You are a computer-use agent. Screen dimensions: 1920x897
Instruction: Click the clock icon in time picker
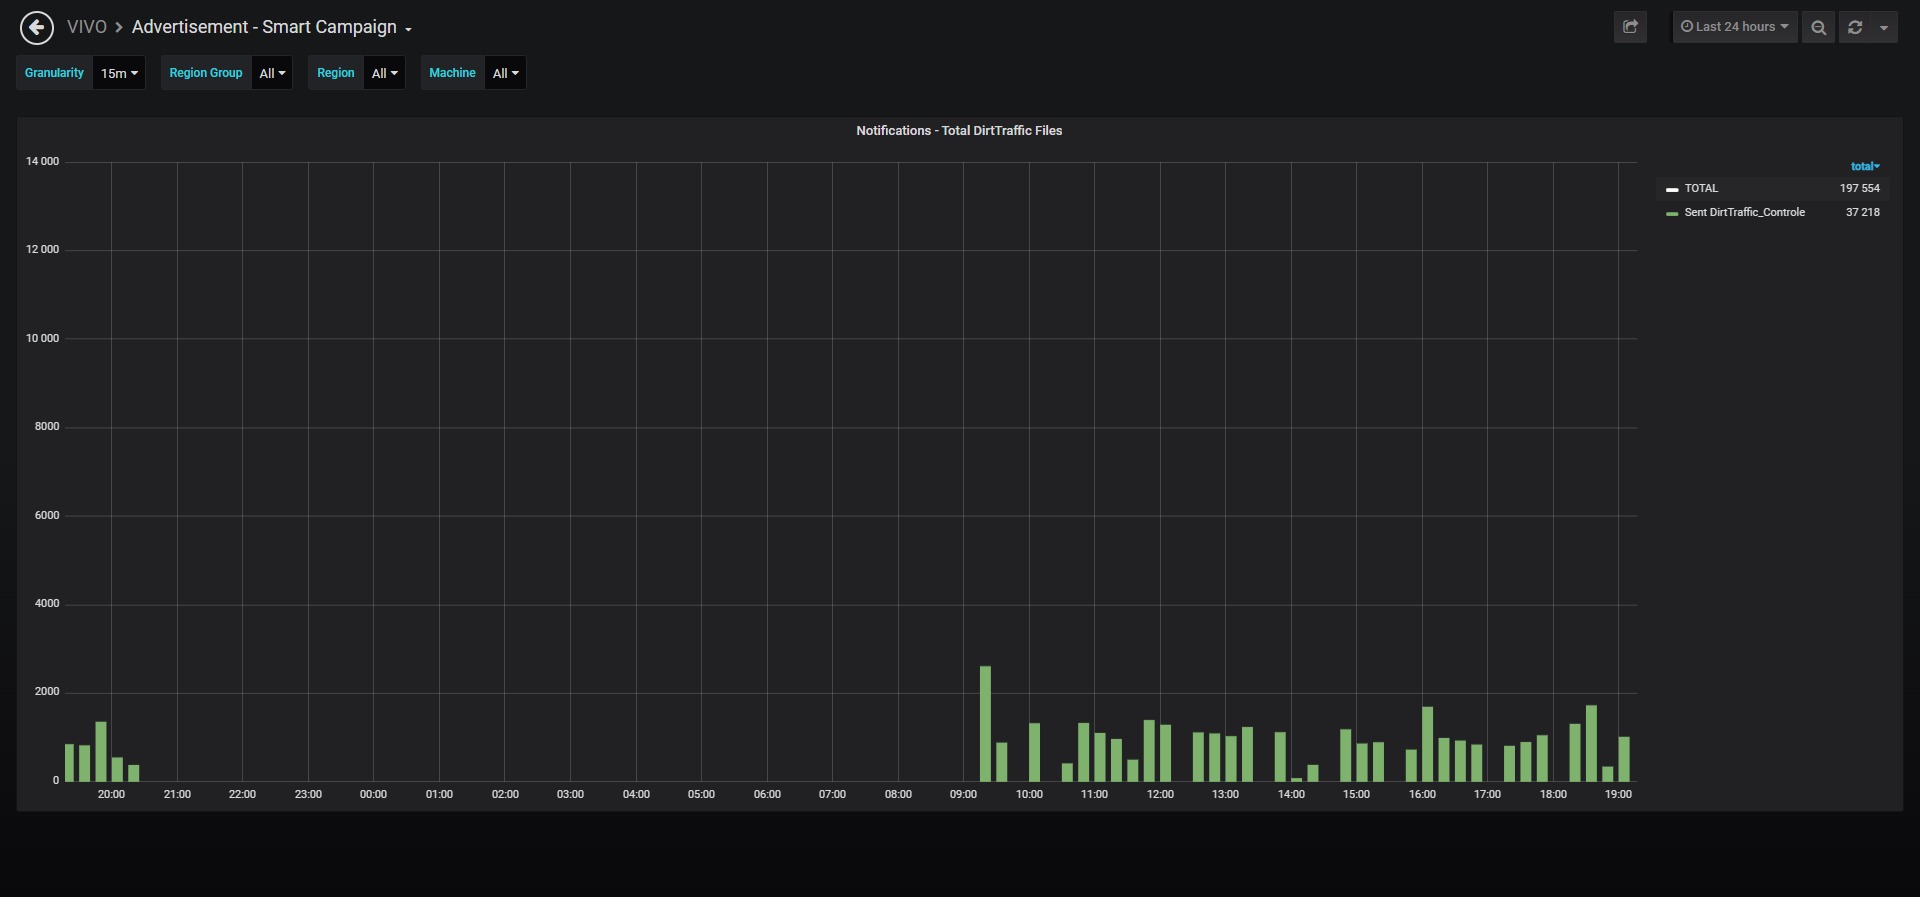(x=1687, y=27)
